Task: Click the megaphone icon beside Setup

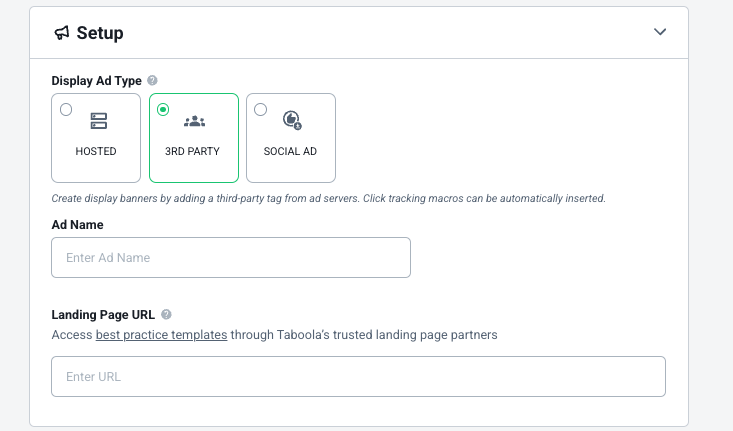Action: point(62,33)
